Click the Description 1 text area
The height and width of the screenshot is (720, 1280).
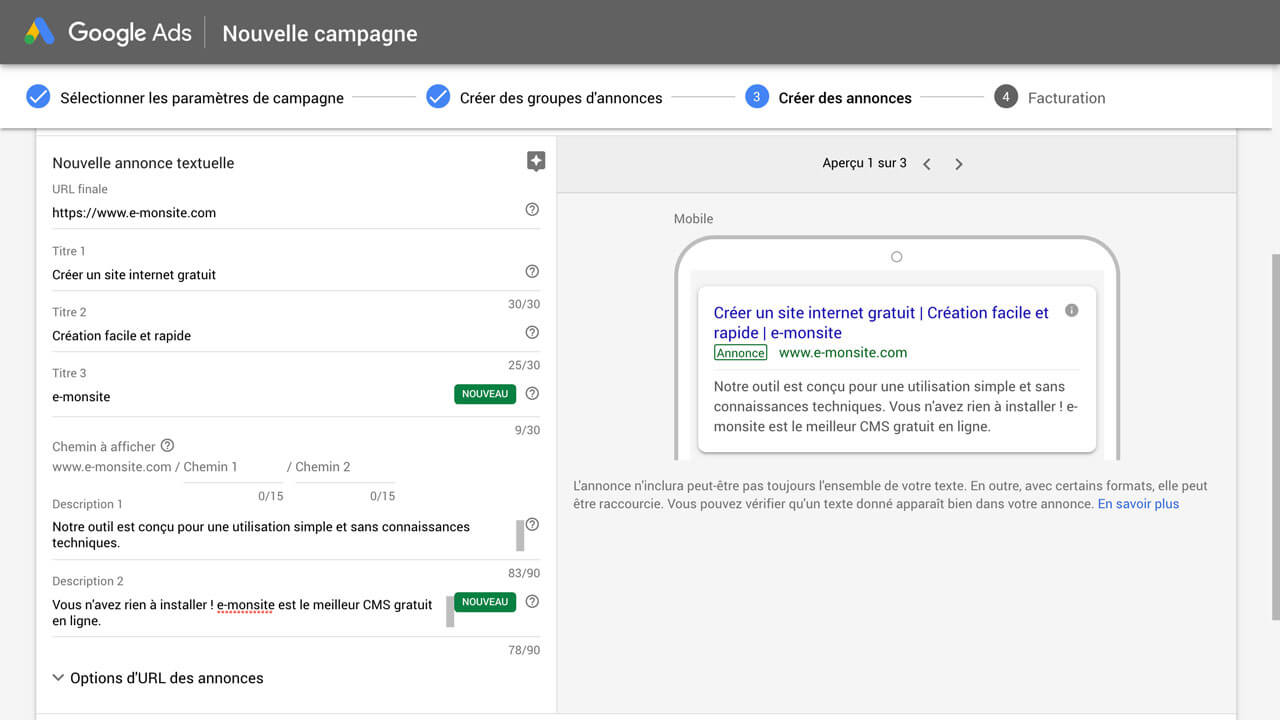coord(282,535)
